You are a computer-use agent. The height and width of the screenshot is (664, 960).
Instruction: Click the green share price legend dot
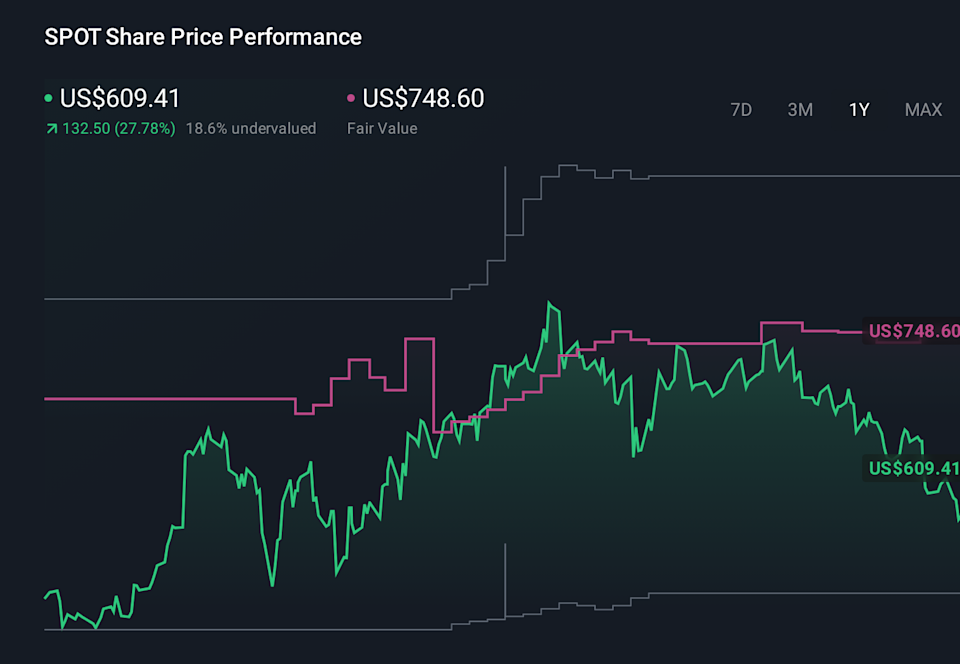[46, 98]
